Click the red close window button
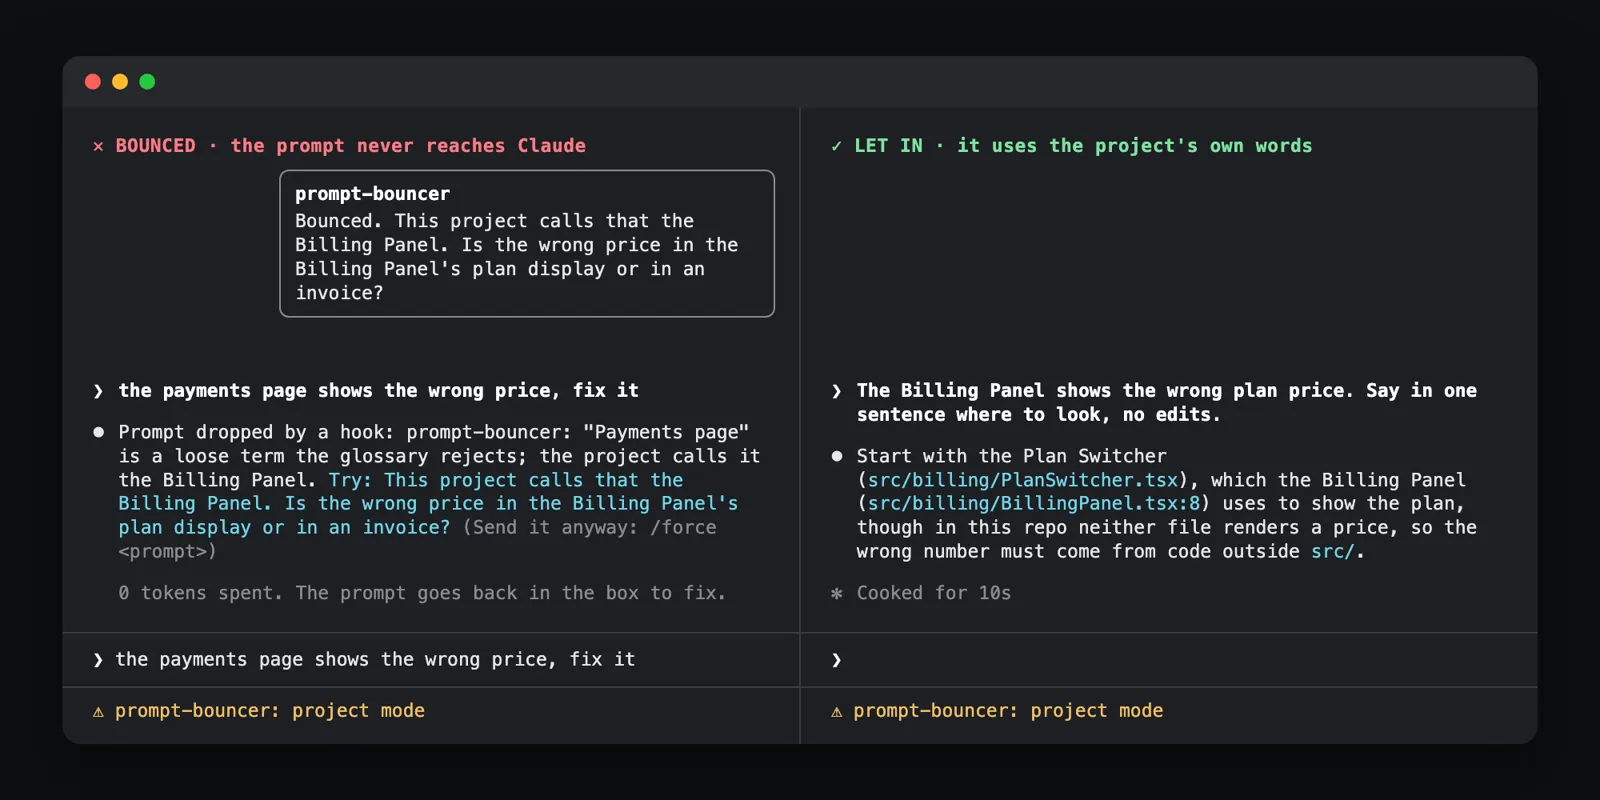The image size is (1600, 800). pos(93,82)
